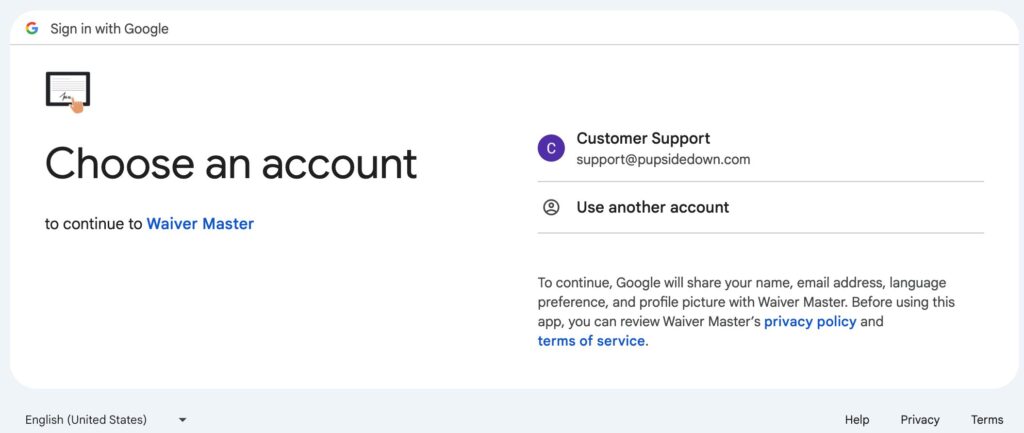Click the "Choose an account" heading
Image resolution: width=1024 pixels, height=433 pixels.
click(231, 163)
